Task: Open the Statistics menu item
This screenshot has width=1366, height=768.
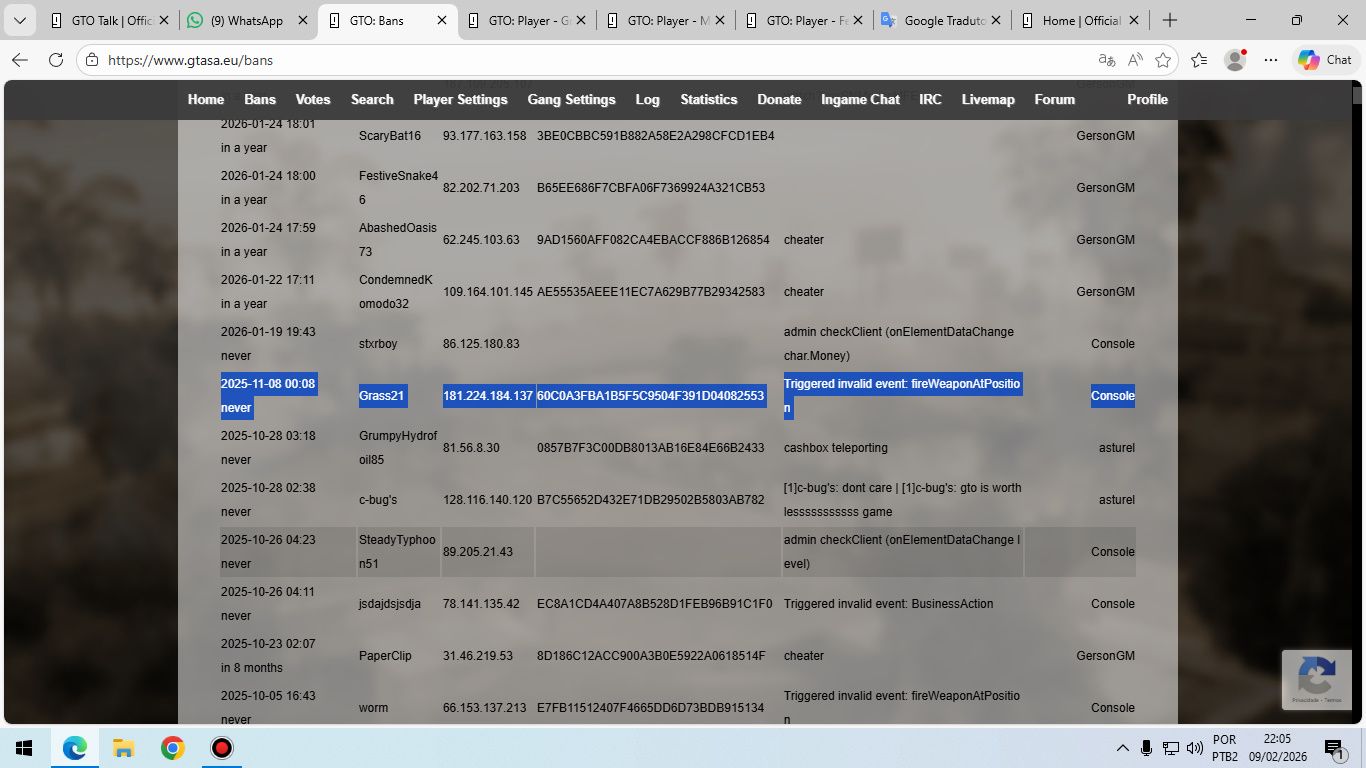Action: tap(708, 99)
